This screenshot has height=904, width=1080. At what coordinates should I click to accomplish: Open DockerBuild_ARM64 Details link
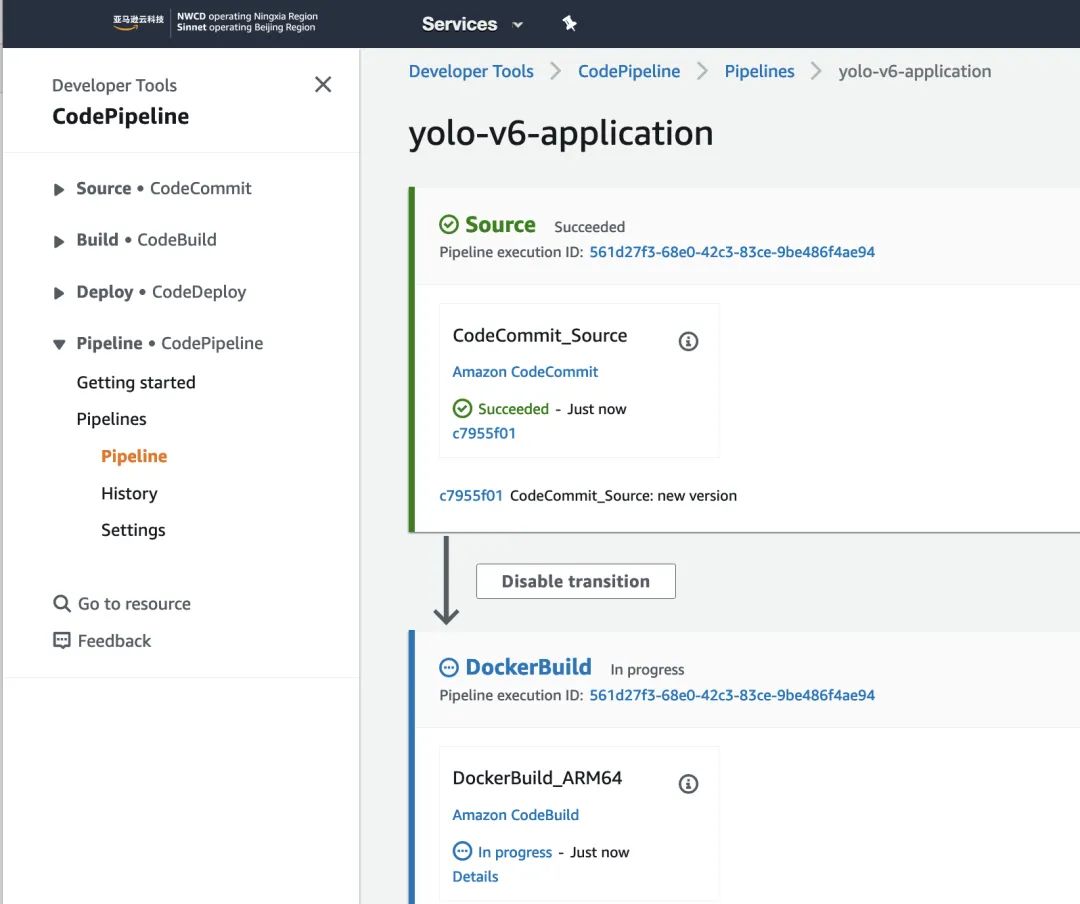[x=475, y=877]
